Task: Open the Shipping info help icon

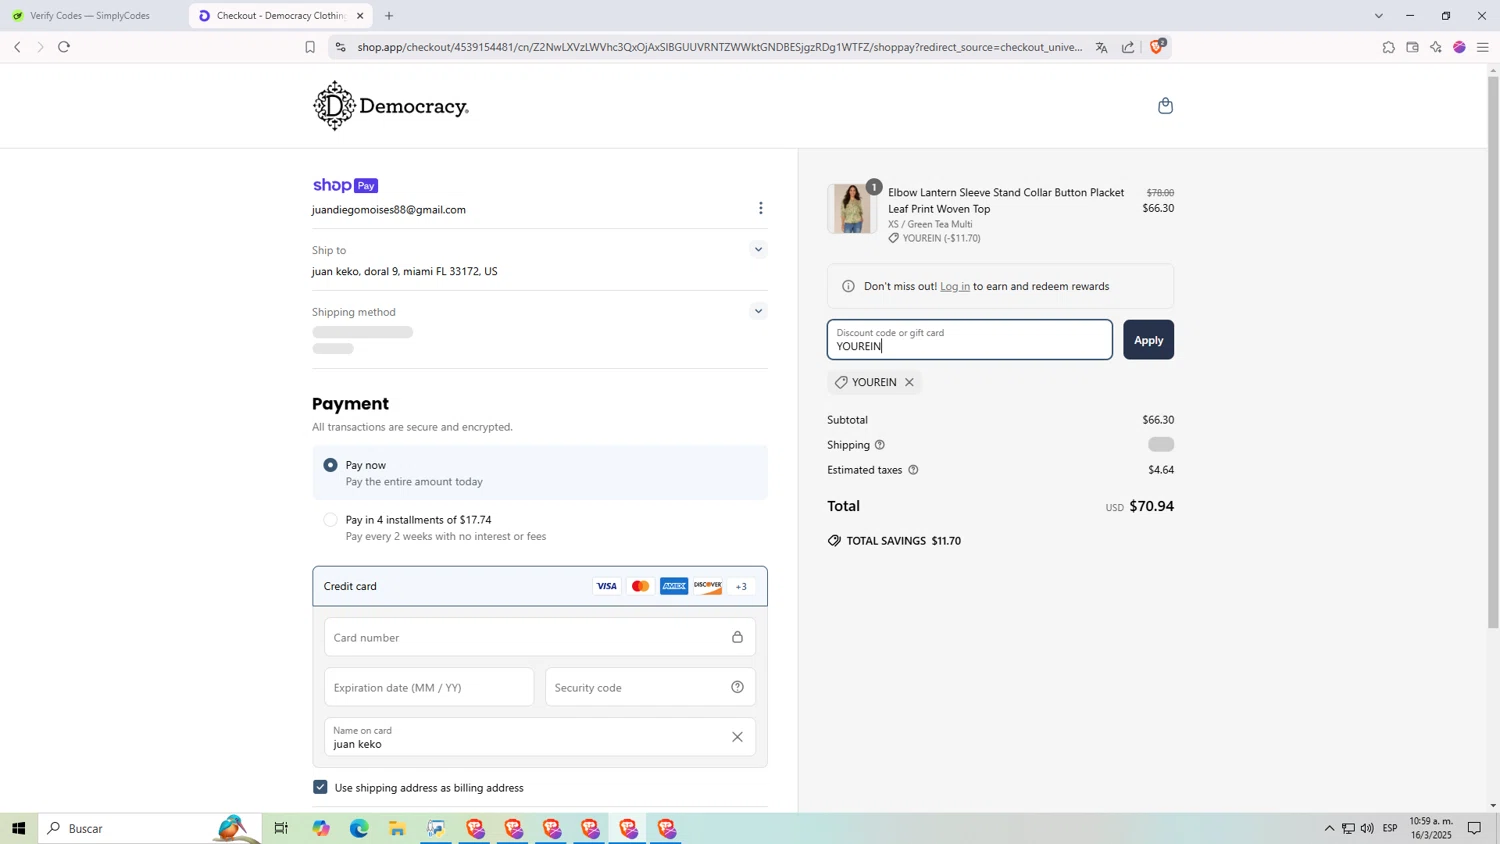Action: pos(880,445)
